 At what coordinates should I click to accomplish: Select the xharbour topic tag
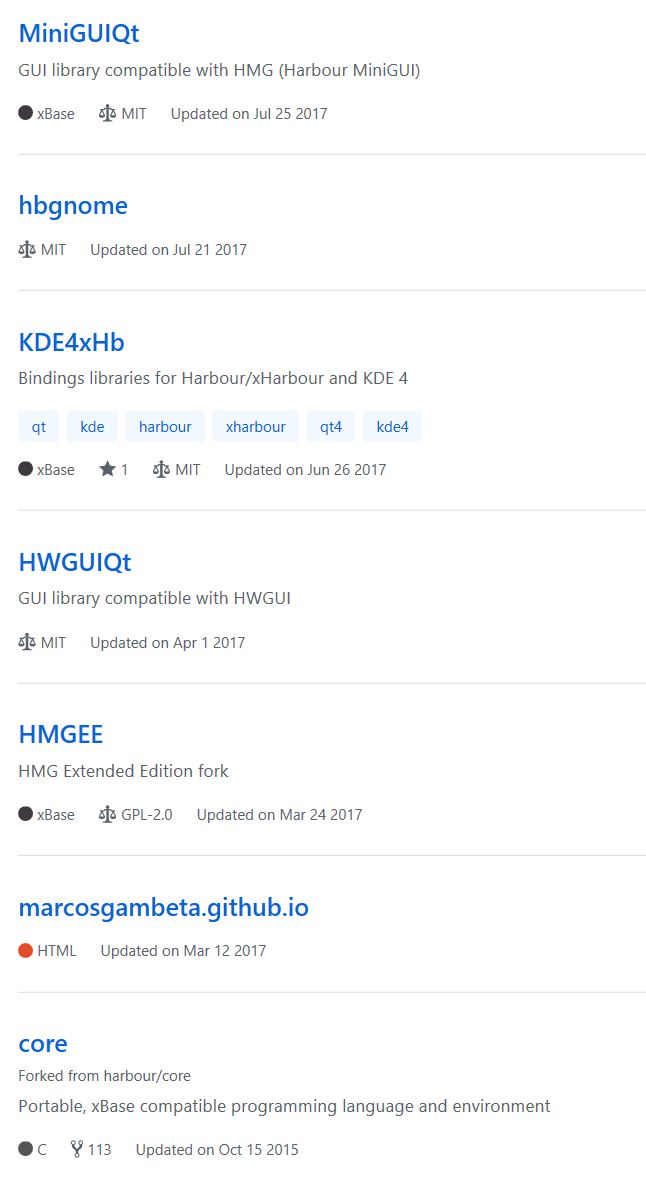(x=256, y=427)
